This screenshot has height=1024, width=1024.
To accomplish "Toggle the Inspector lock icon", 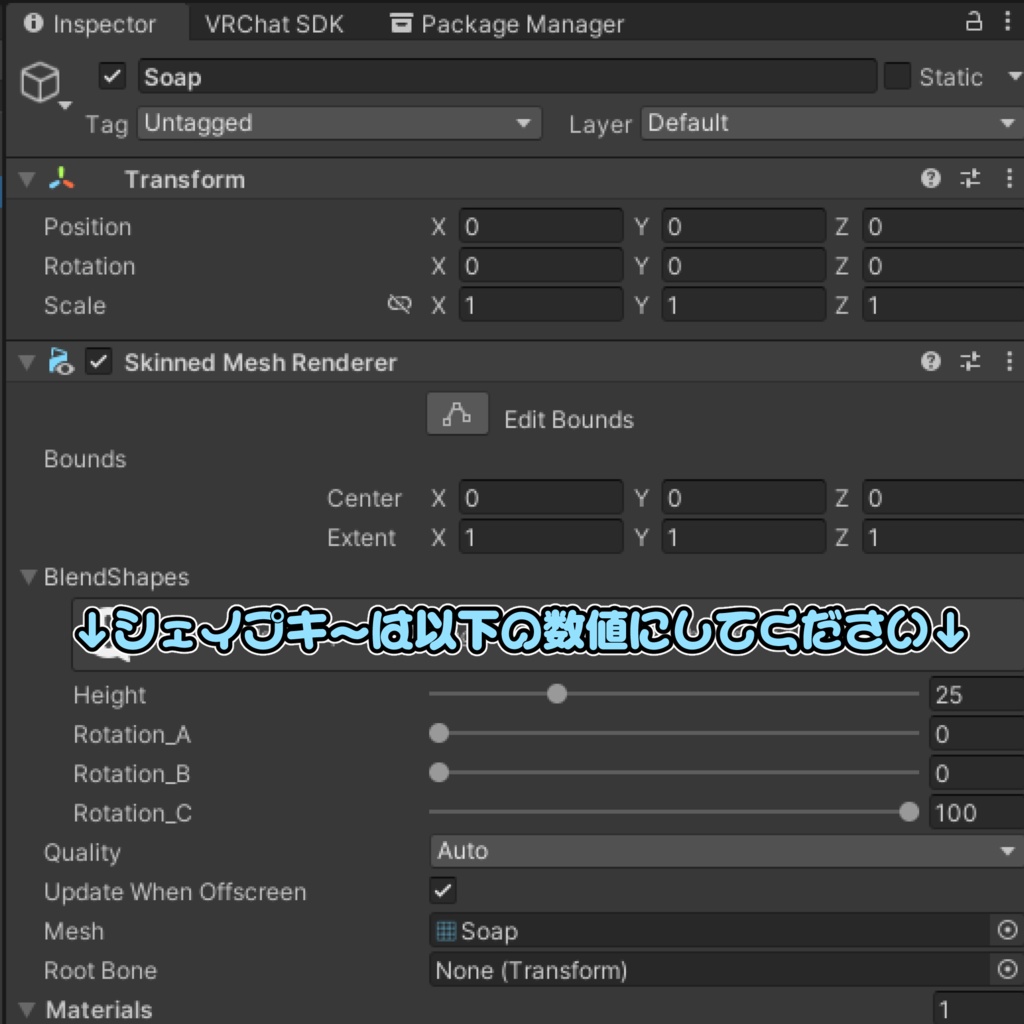I will [973, 22].
